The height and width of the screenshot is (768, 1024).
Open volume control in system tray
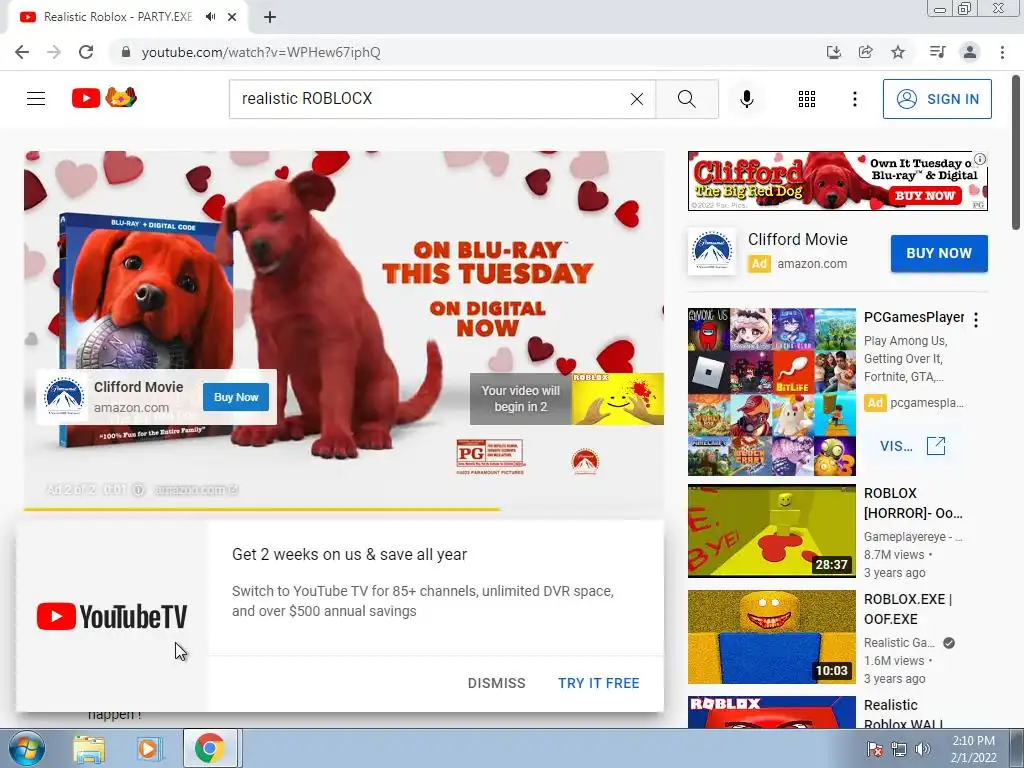point(923,749)
